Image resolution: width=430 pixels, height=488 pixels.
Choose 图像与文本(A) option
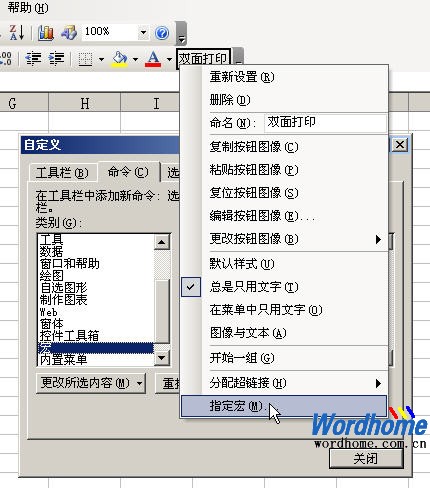pos(285,333)
